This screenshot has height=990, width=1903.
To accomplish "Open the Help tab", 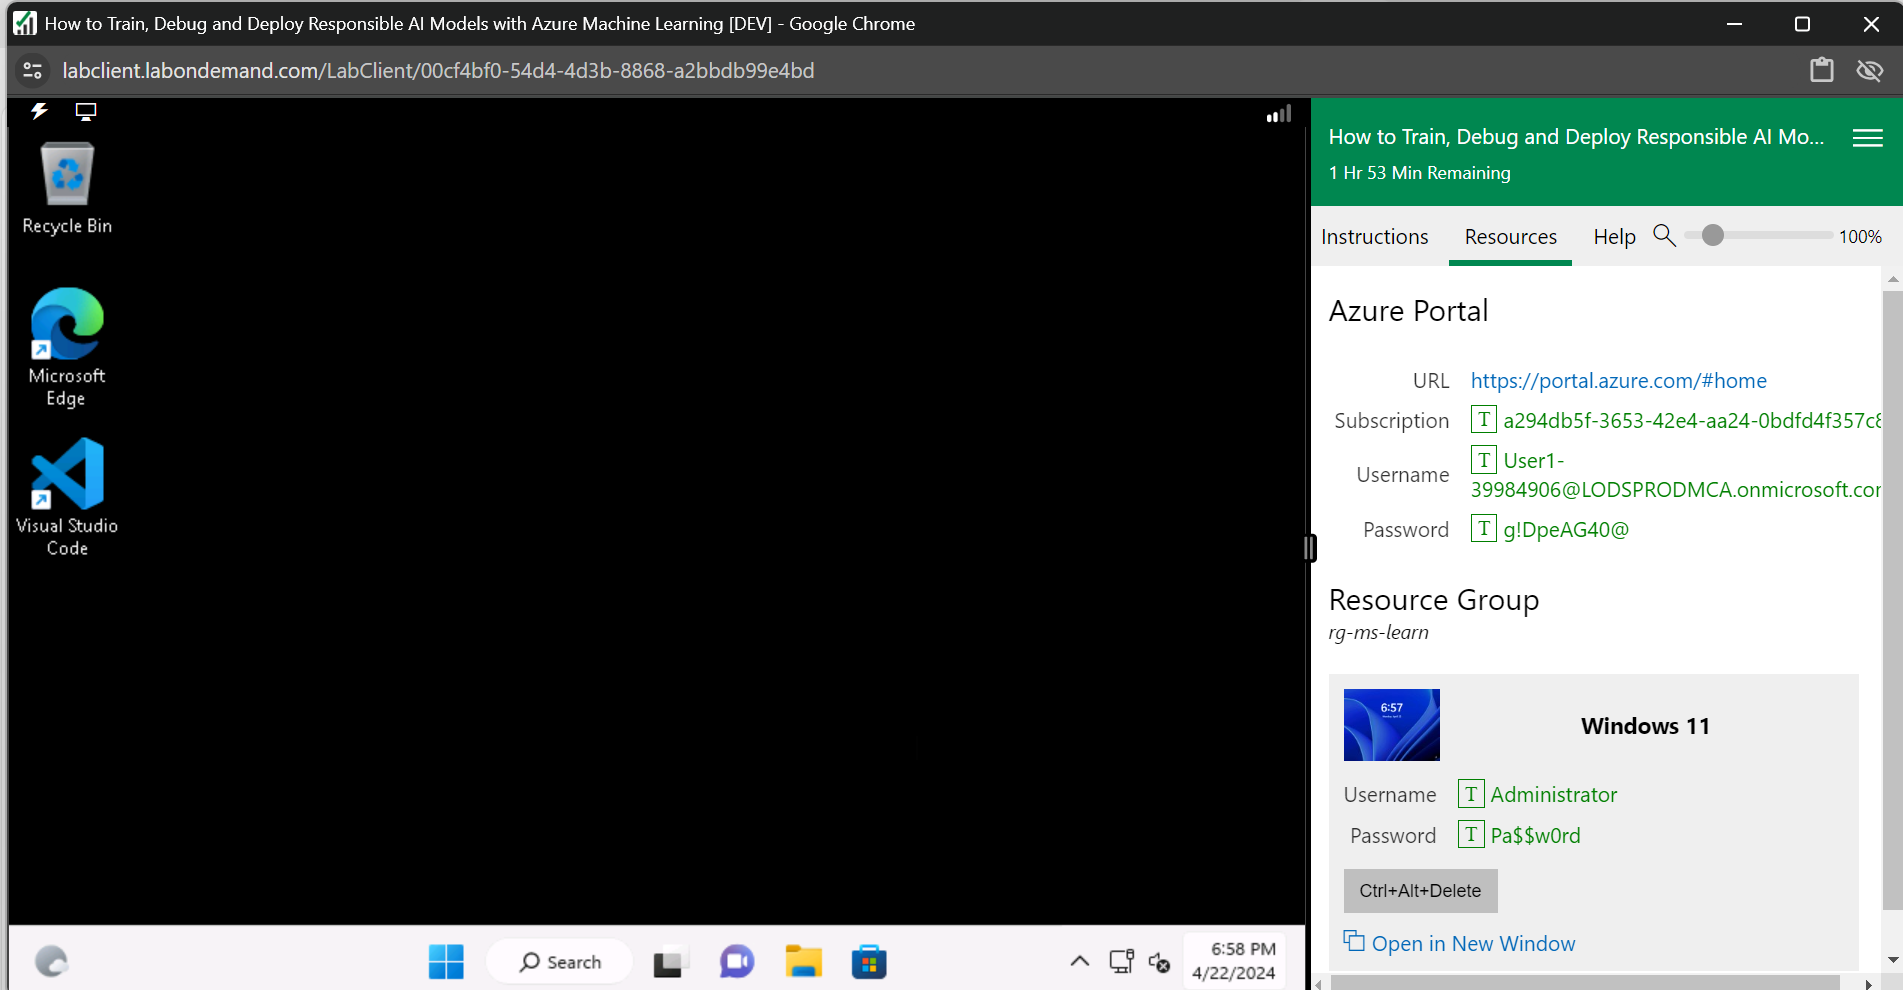I will click(1614, 237).
